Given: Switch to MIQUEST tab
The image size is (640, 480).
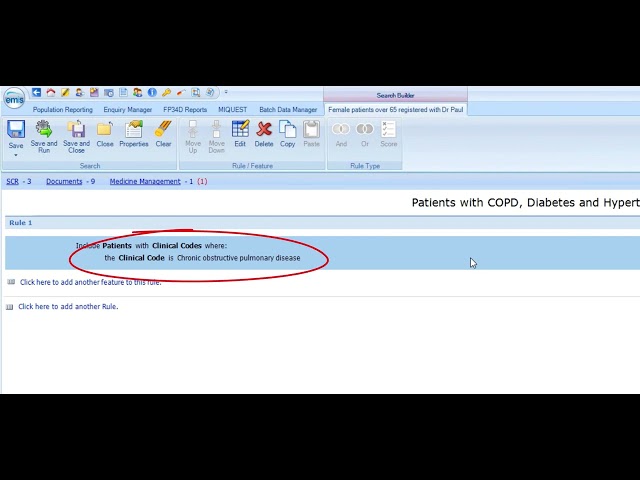Looking at the screenshot, I should (x=232, y=110).
